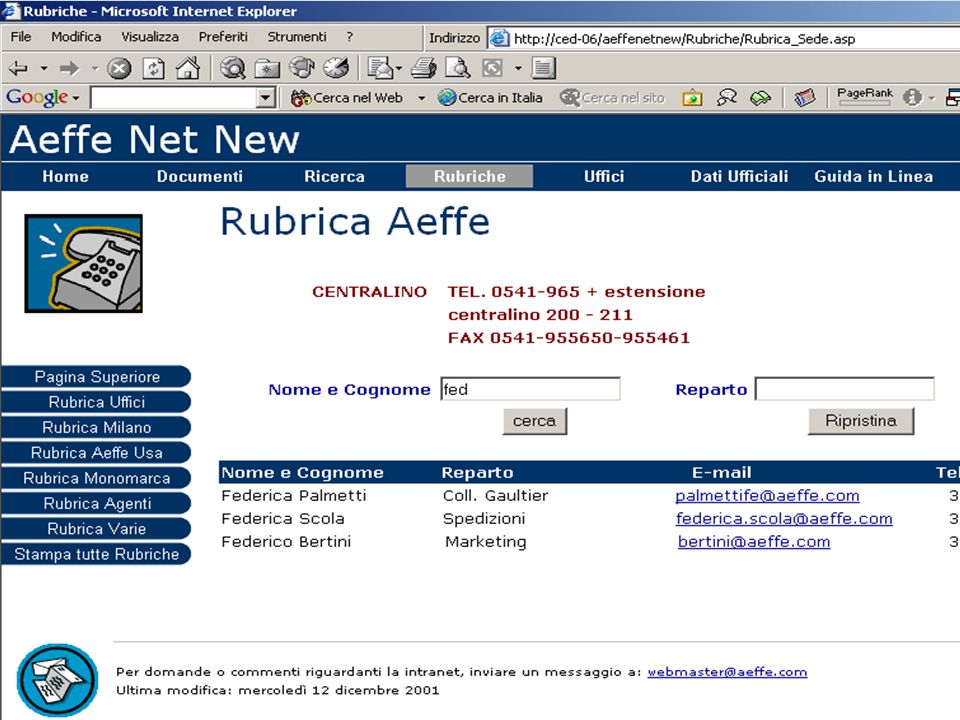960x720 pixels.
Task: Click the Google toolbar page info icon
Action: click(x=912, y=97)
